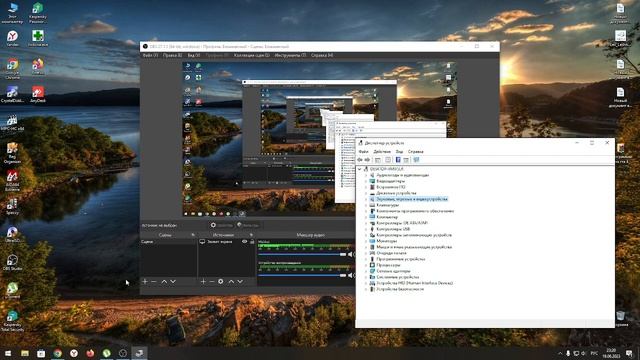Move scene down with arrow in Сцены panel
The height and width of the screenshot is (360, 640).
(x=173, y=281)
